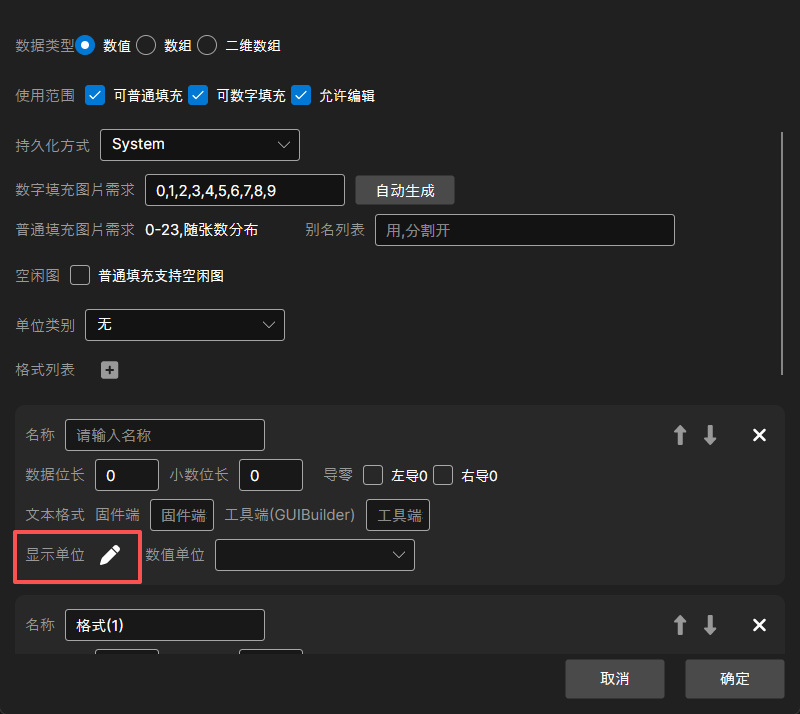Select the 数组 data type radio button
The image size is (800, 714).
(x=146, y=45)
